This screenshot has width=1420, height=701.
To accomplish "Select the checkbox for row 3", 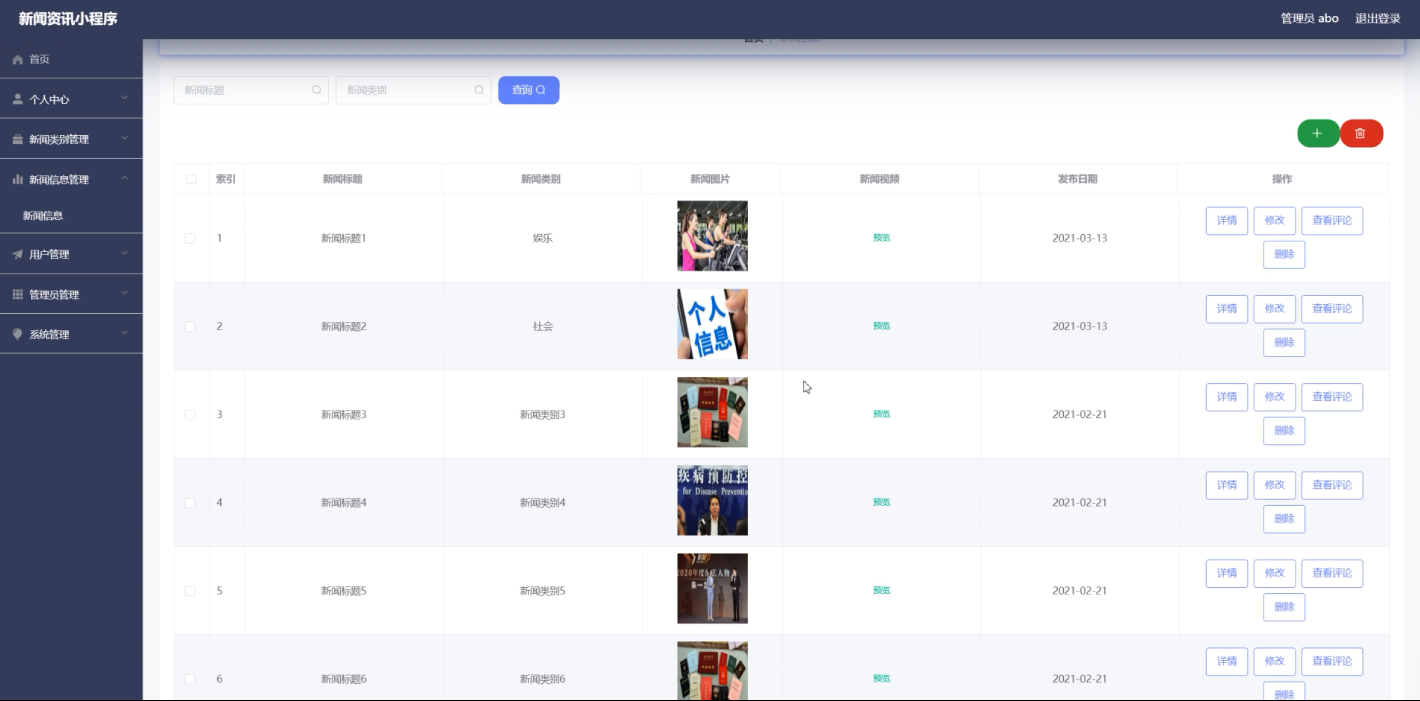I will (190, 414).
